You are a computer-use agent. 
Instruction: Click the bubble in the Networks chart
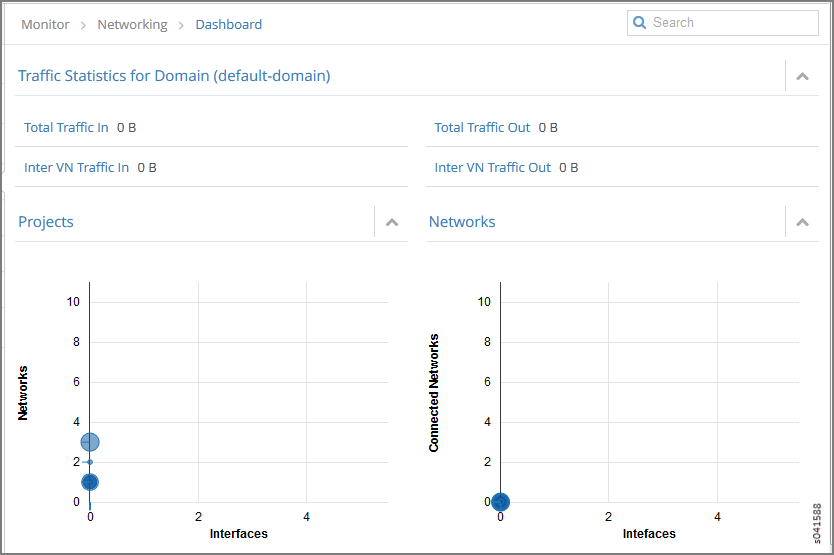click(500, 502)
